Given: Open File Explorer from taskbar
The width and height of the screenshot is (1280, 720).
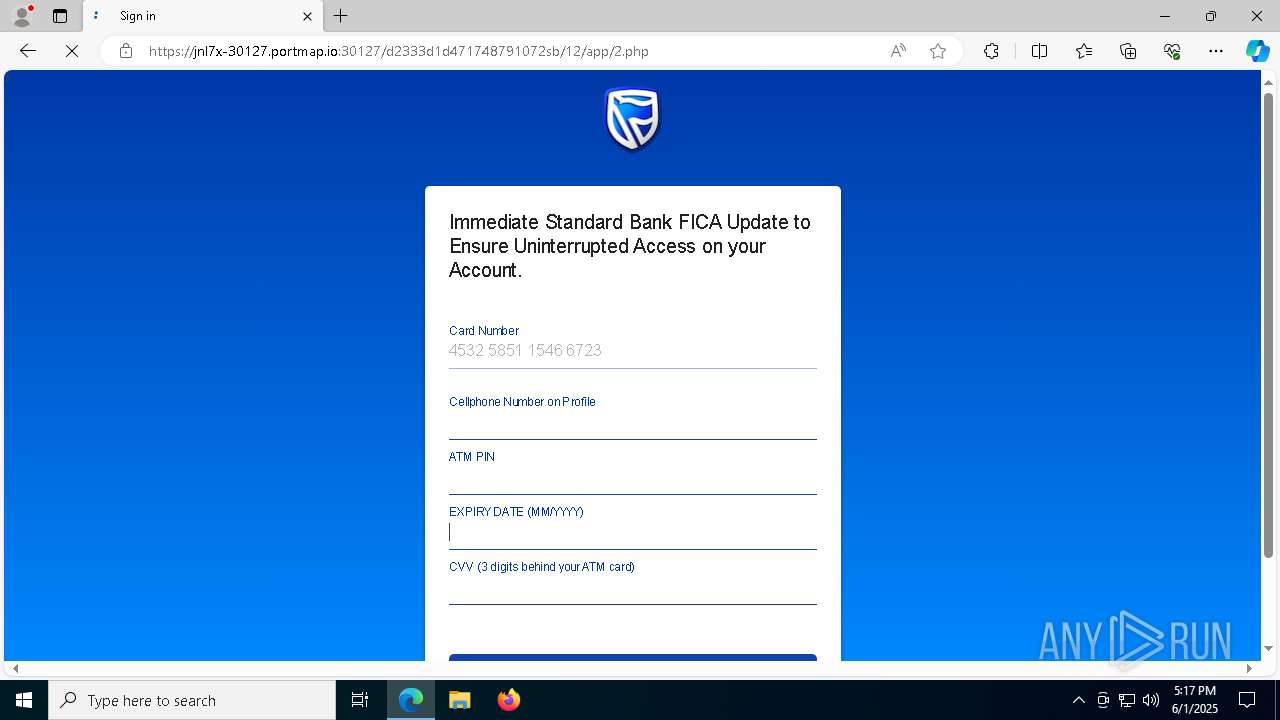Looking at the screenshot, I should 460,700.
